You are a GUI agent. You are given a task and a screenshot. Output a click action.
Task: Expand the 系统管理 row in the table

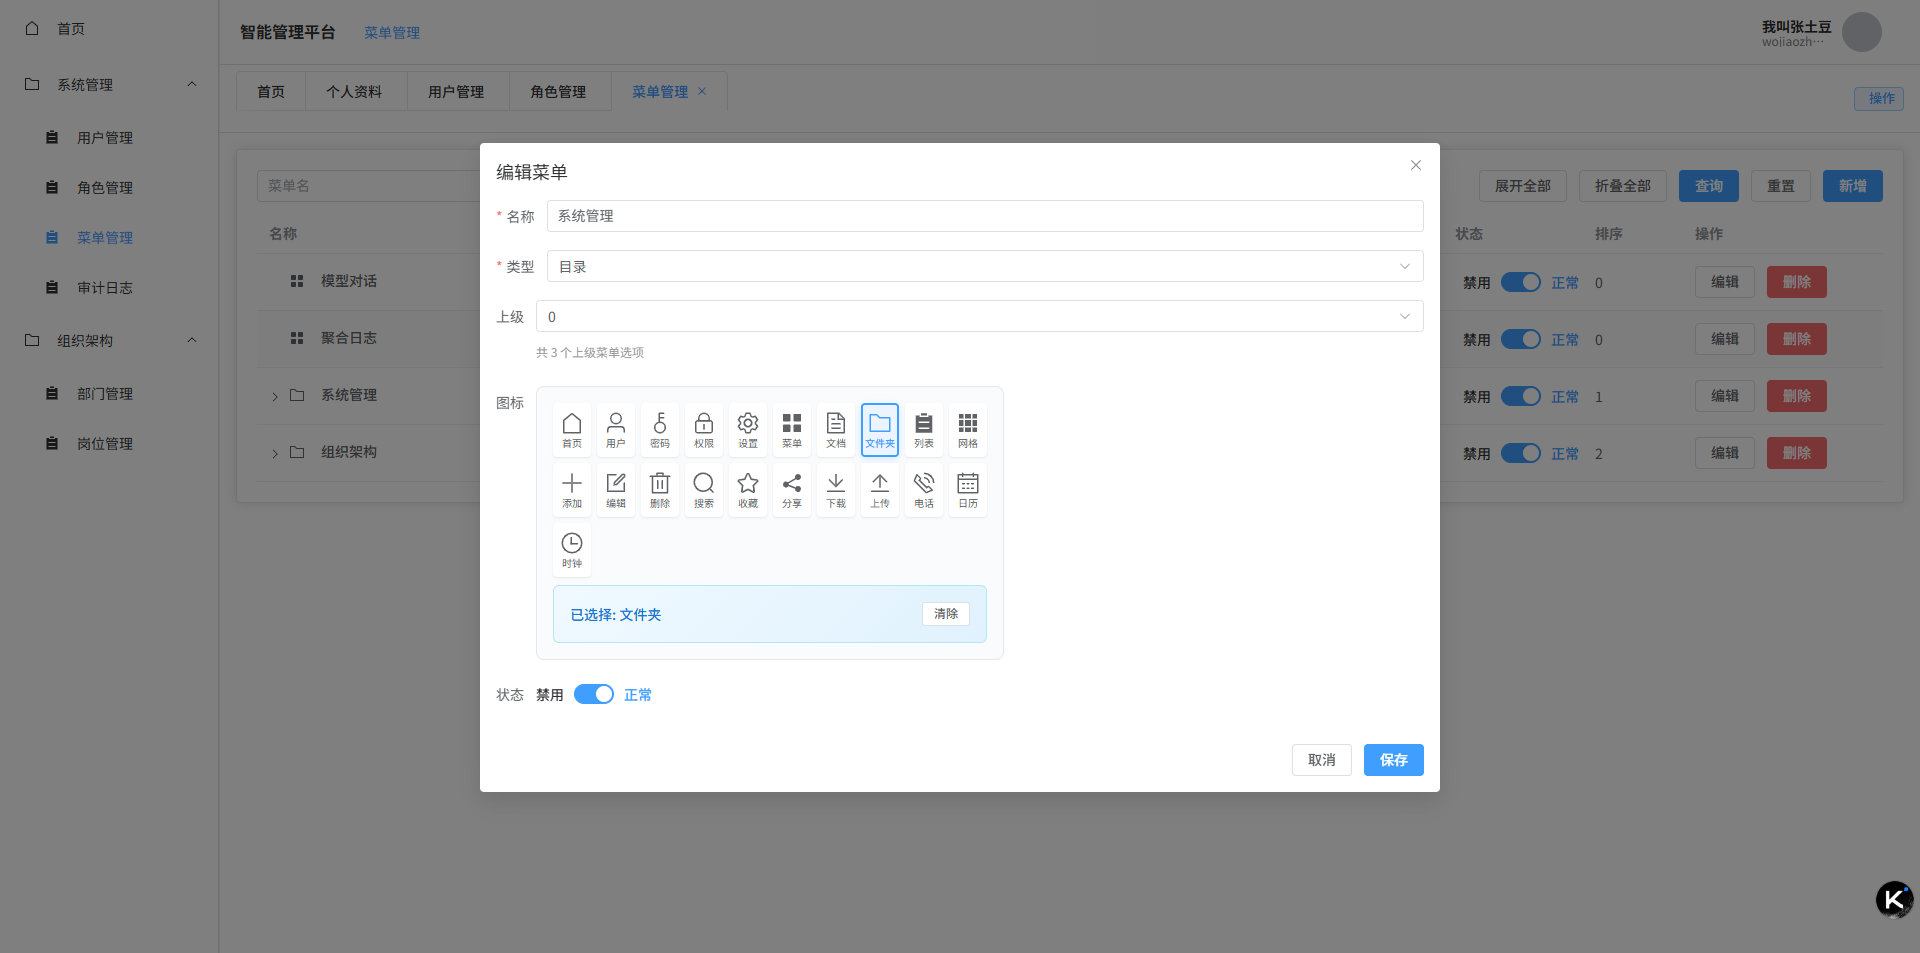click(275, 396)
